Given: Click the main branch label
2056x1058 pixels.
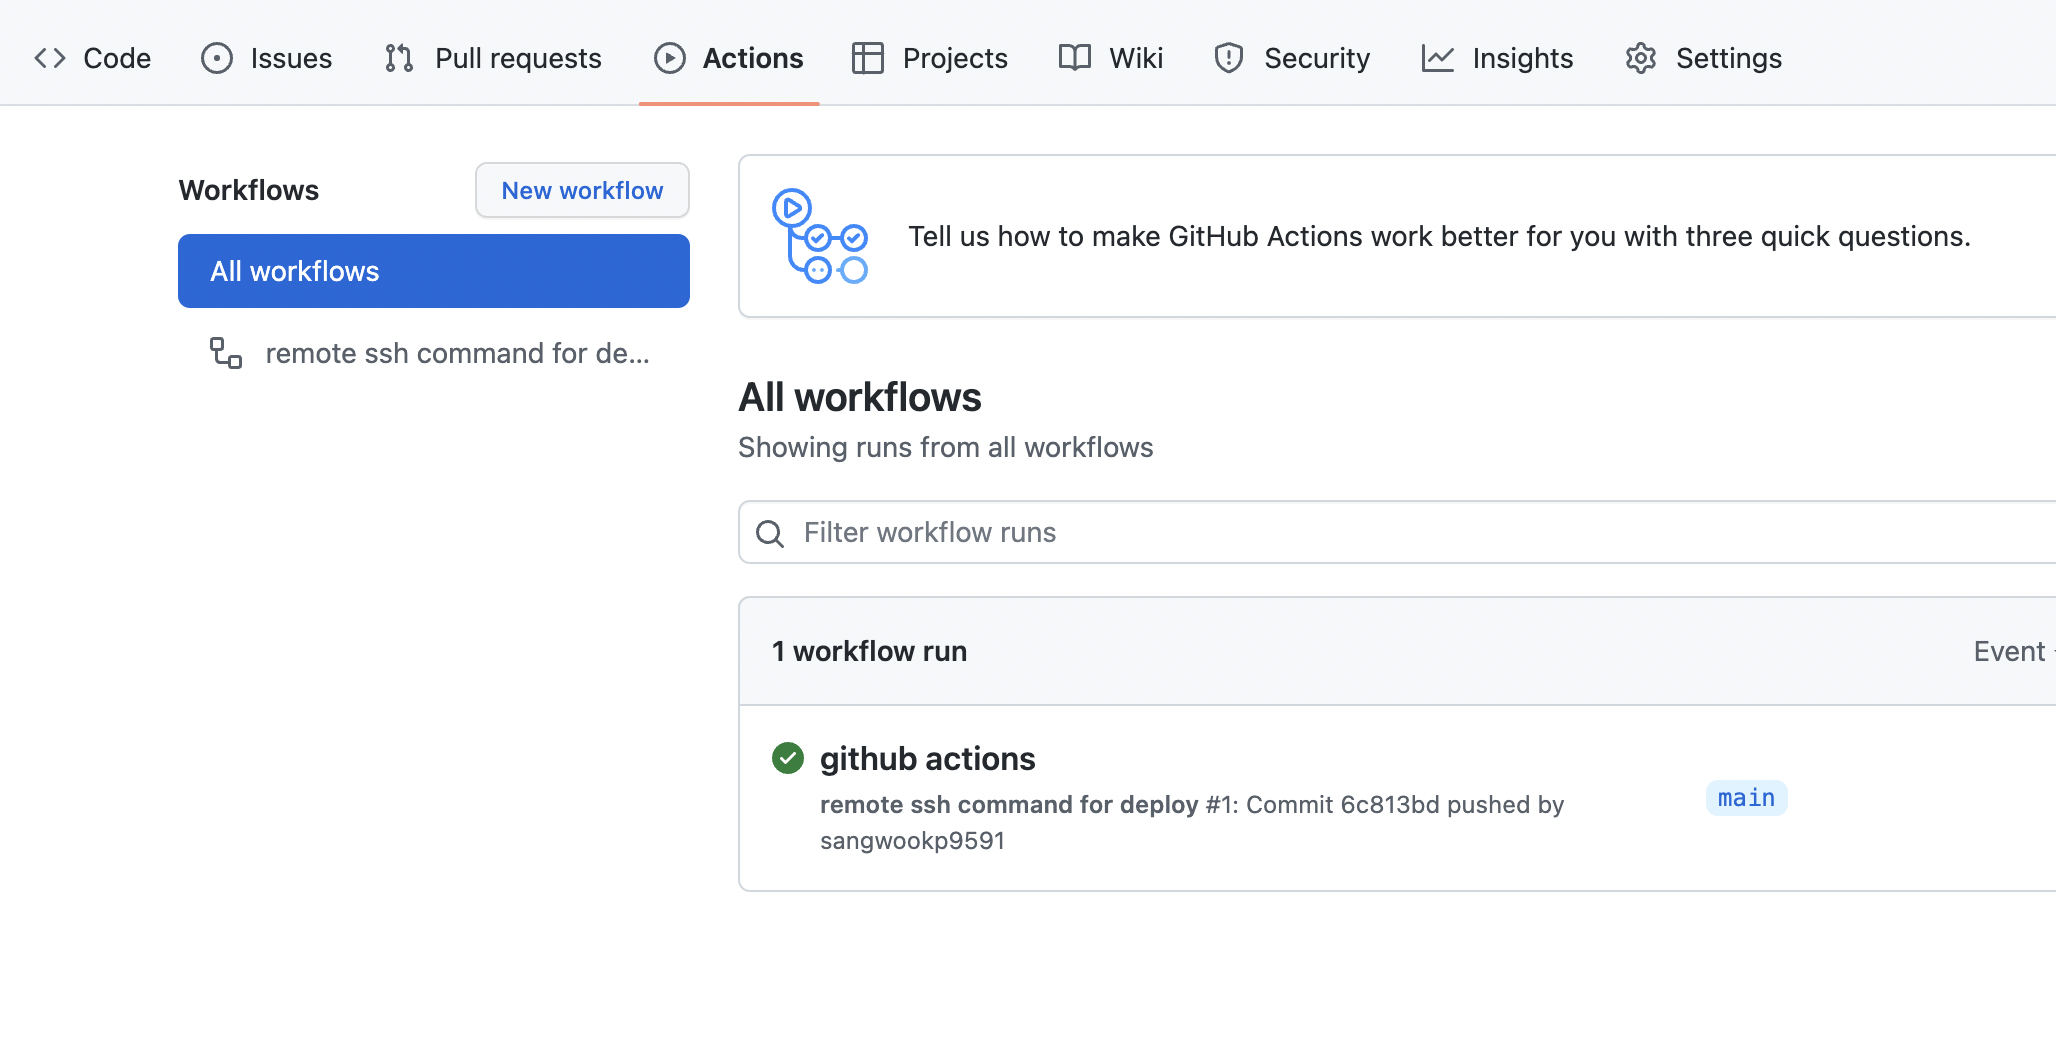Looking at the screenshot, I should [1746, 798].
